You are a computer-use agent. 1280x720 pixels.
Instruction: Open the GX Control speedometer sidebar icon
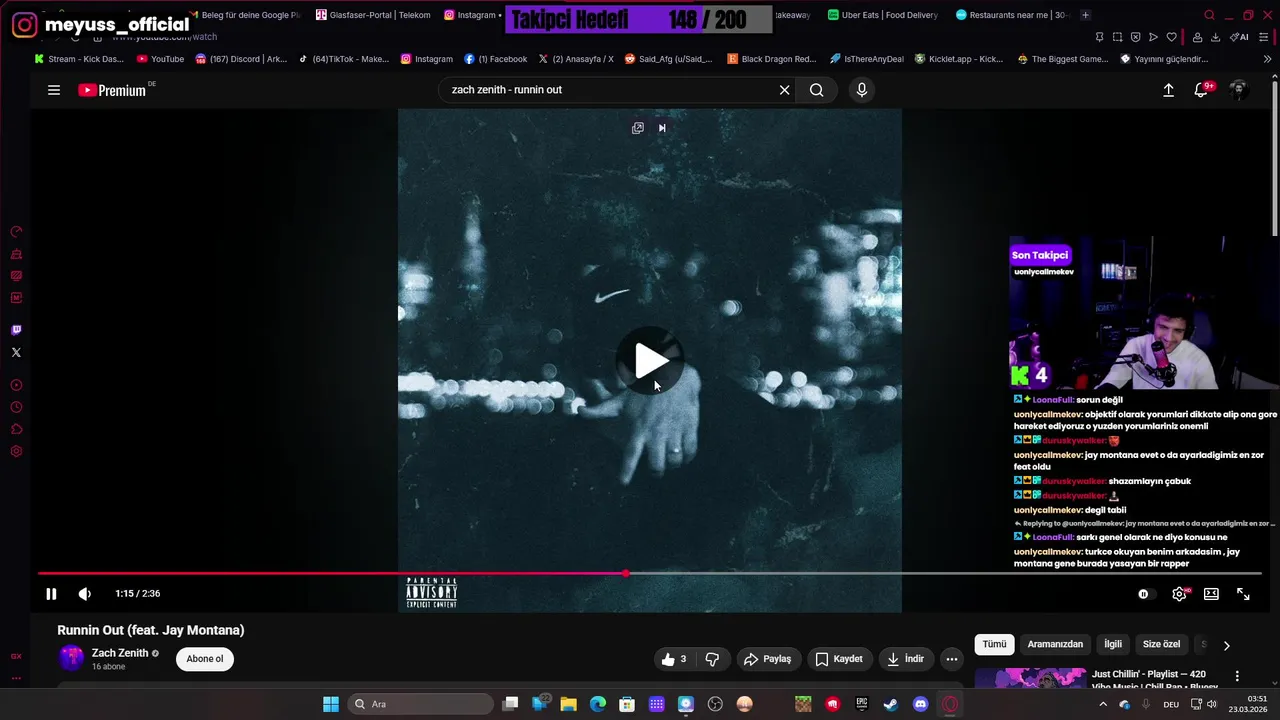[16, 232]
